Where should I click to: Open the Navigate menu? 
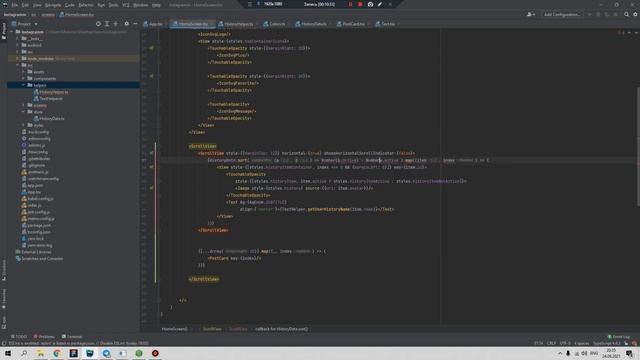click(53, 5)
